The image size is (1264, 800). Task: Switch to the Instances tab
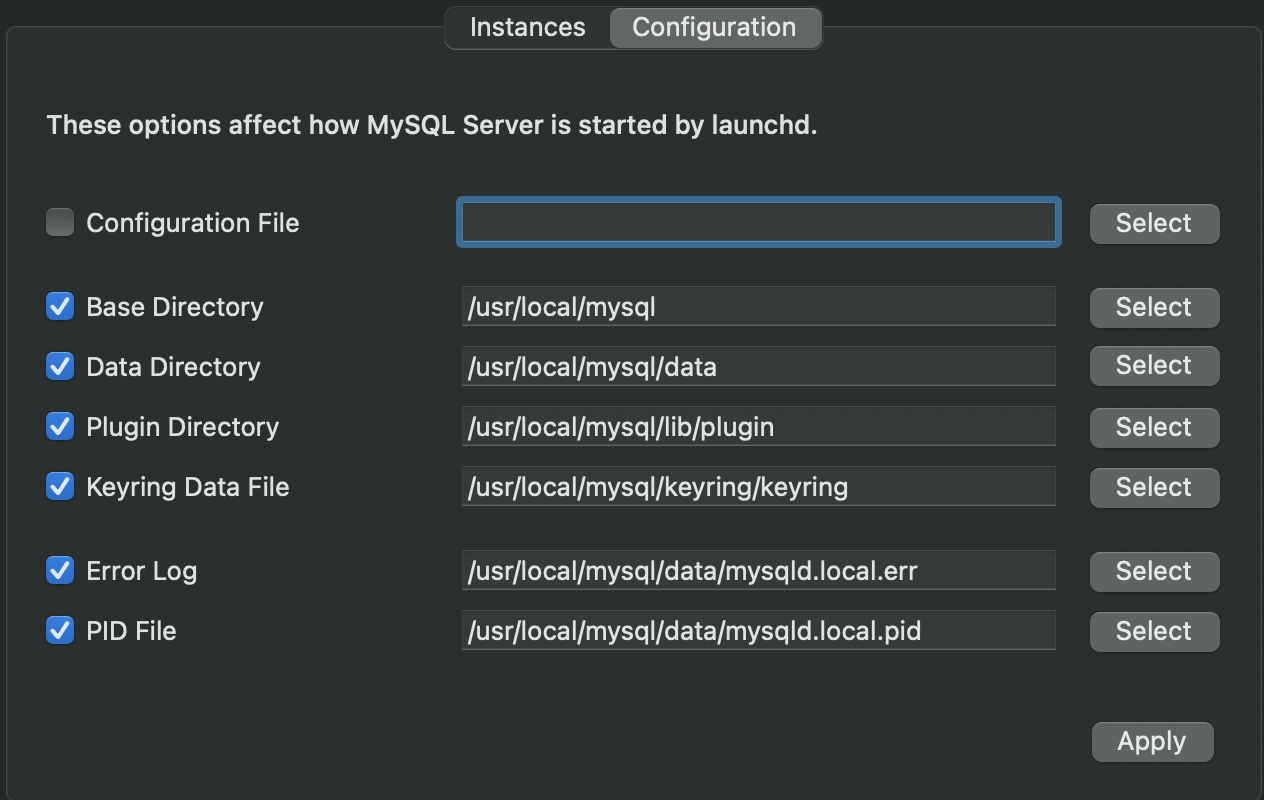(527, 27)
